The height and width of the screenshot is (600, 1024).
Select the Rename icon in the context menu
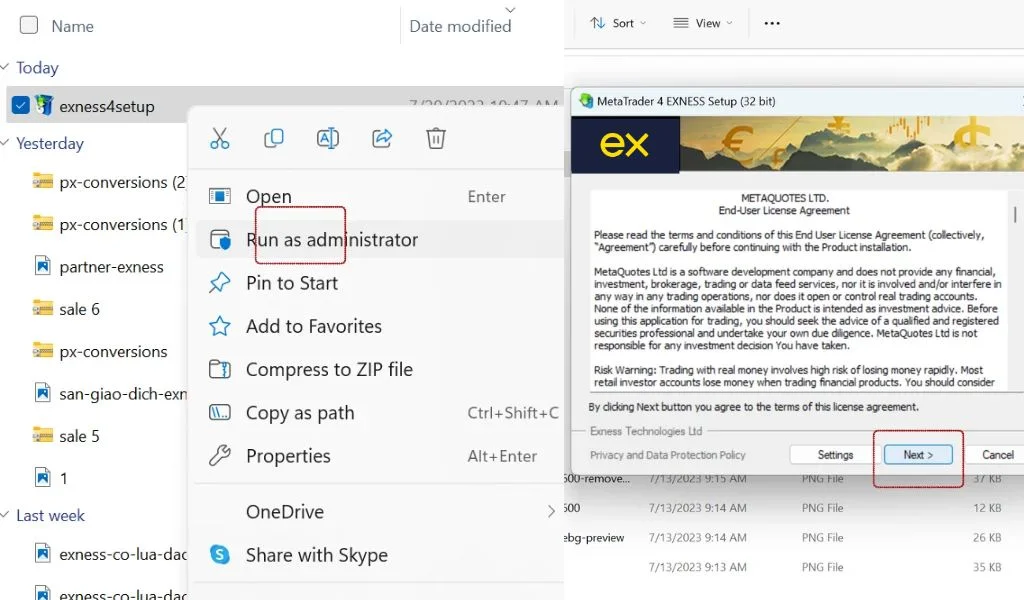[x=328, y=138]
